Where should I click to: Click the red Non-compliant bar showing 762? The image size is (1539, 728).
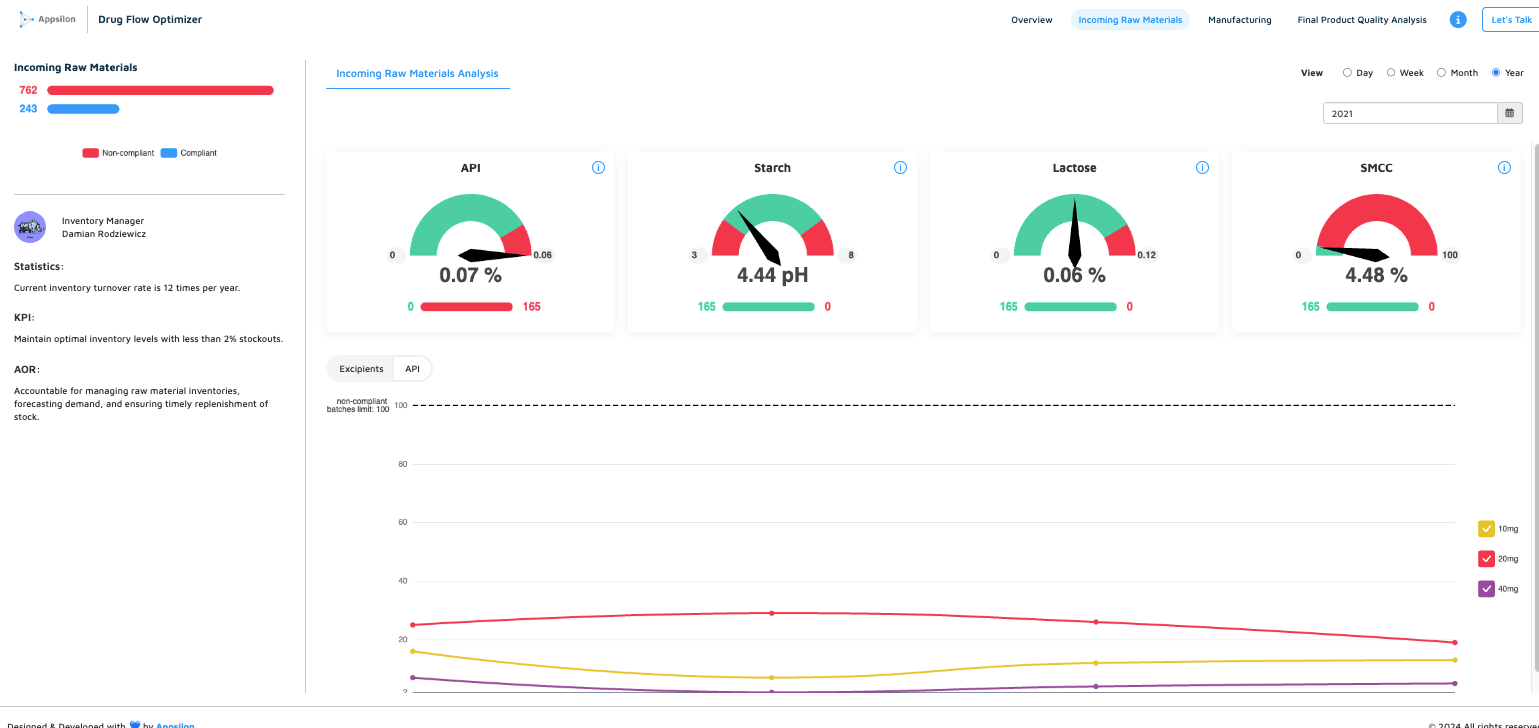point(160,90)
